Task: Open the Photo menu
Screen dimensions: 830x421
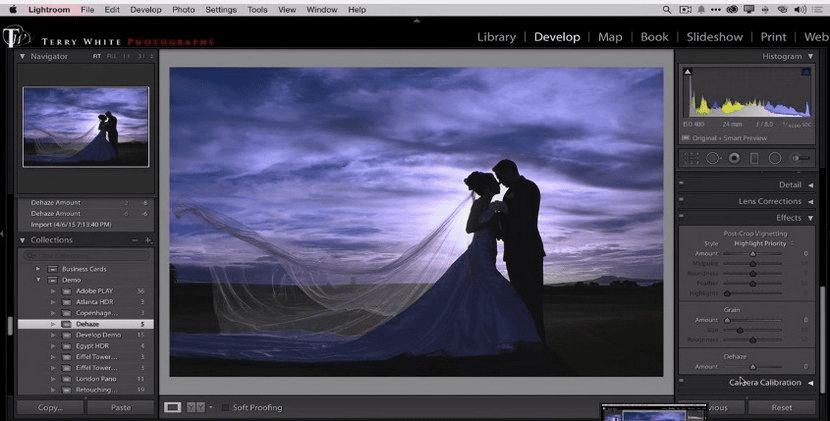Action: (x=183, y=9)
